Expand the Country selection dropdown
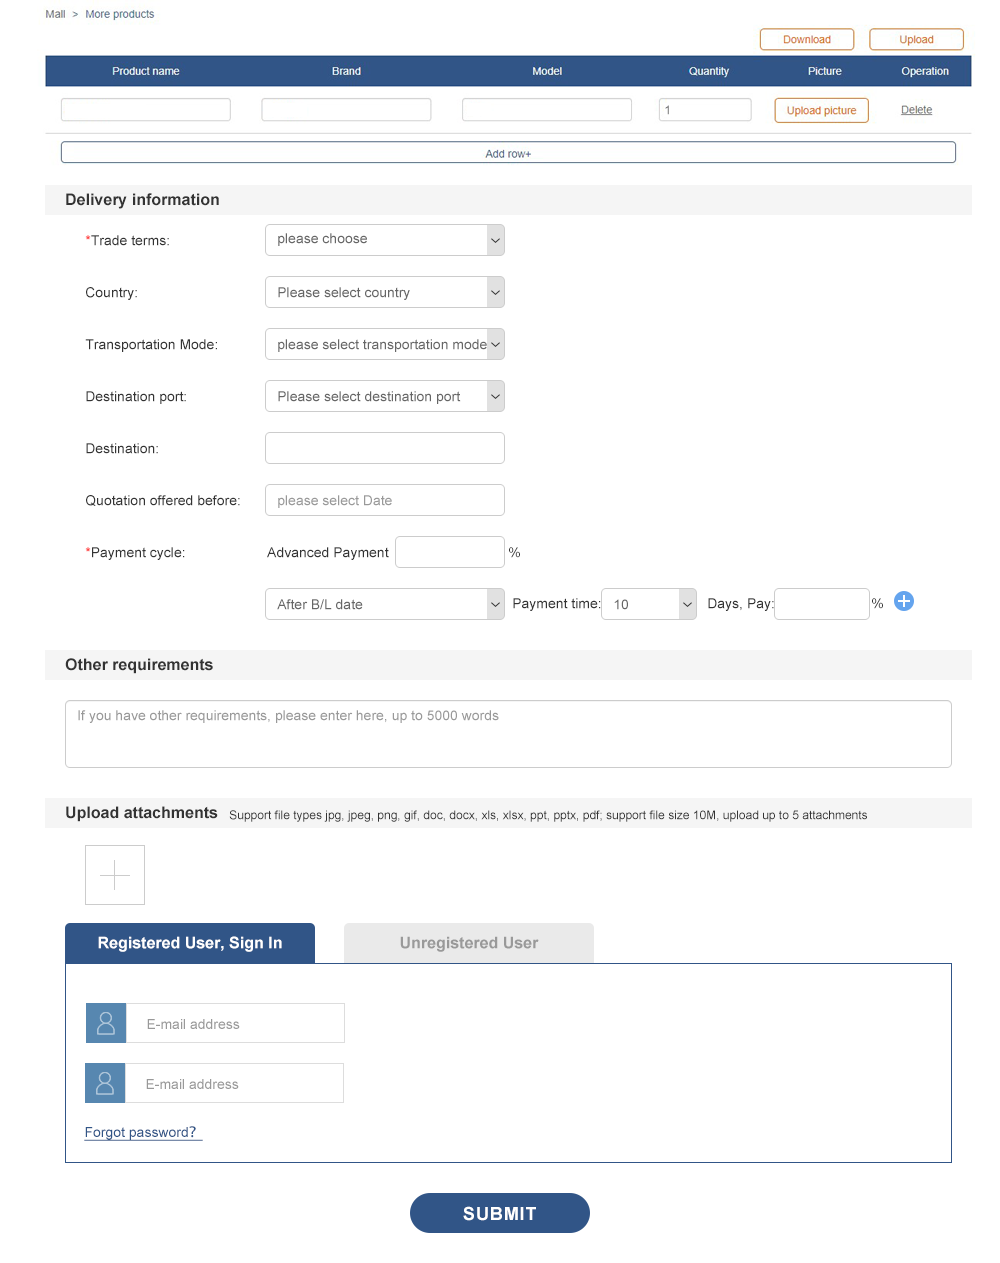This screenshot has height=1263, width=1000. (x=385, y=292)
